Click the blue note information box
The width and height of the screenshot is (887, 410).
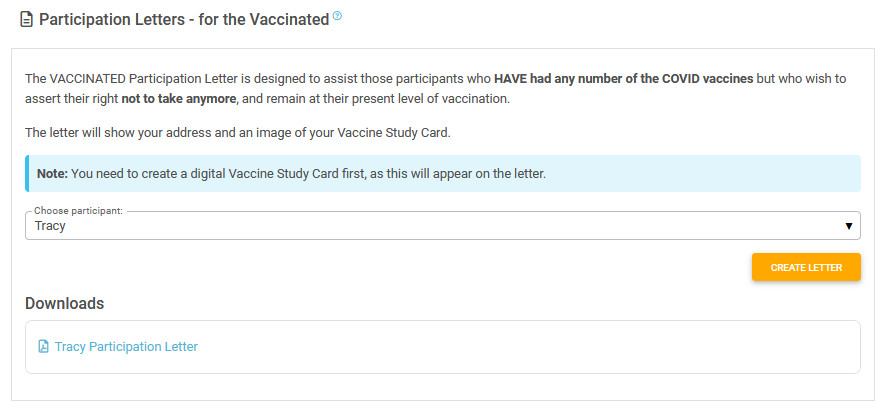pyautogui.click(x=443, y=174)
